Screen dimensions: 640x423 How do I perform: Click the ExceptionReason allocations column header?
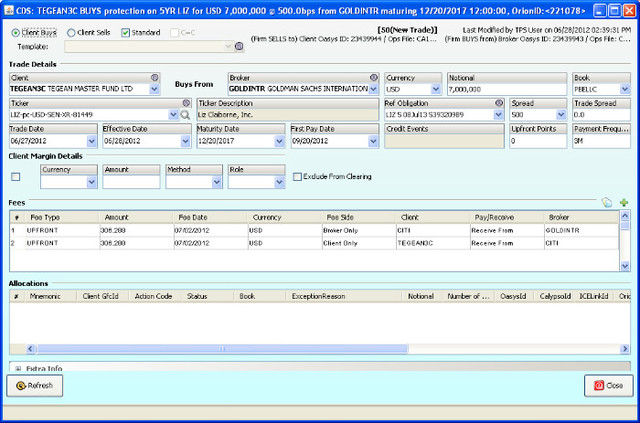click(344, 296)
